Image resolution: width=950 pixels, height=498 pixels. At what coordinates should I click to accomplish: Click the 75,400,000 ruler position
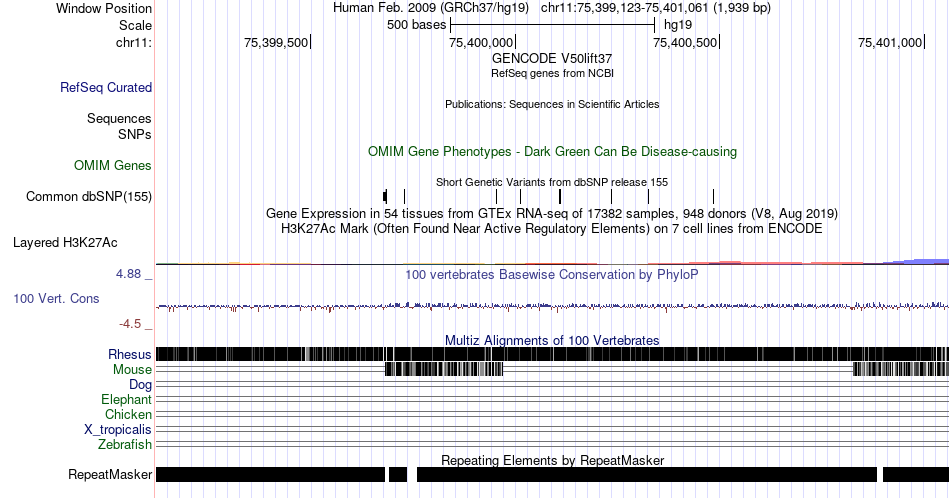pos(481,42)
